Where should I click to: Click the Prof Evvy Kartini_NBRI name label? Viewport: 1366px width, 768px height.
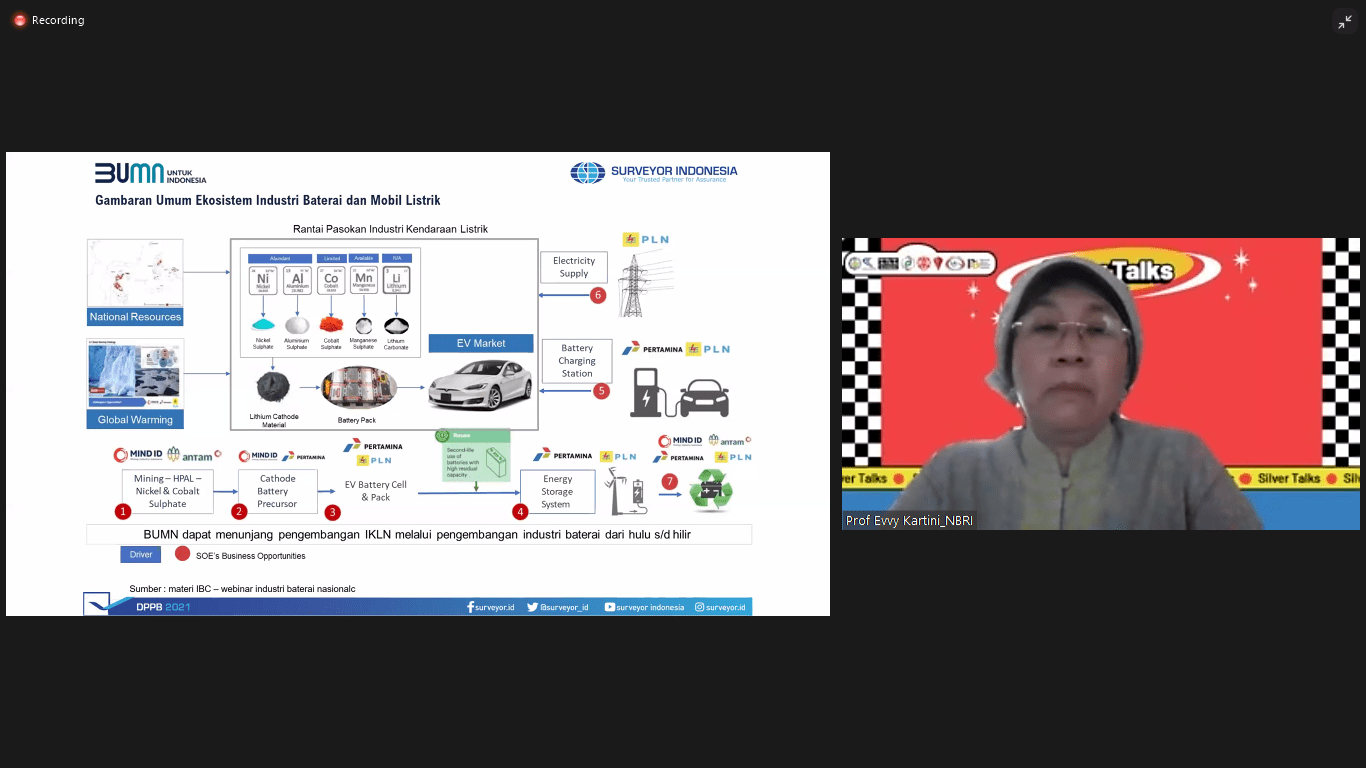[909, 521]
